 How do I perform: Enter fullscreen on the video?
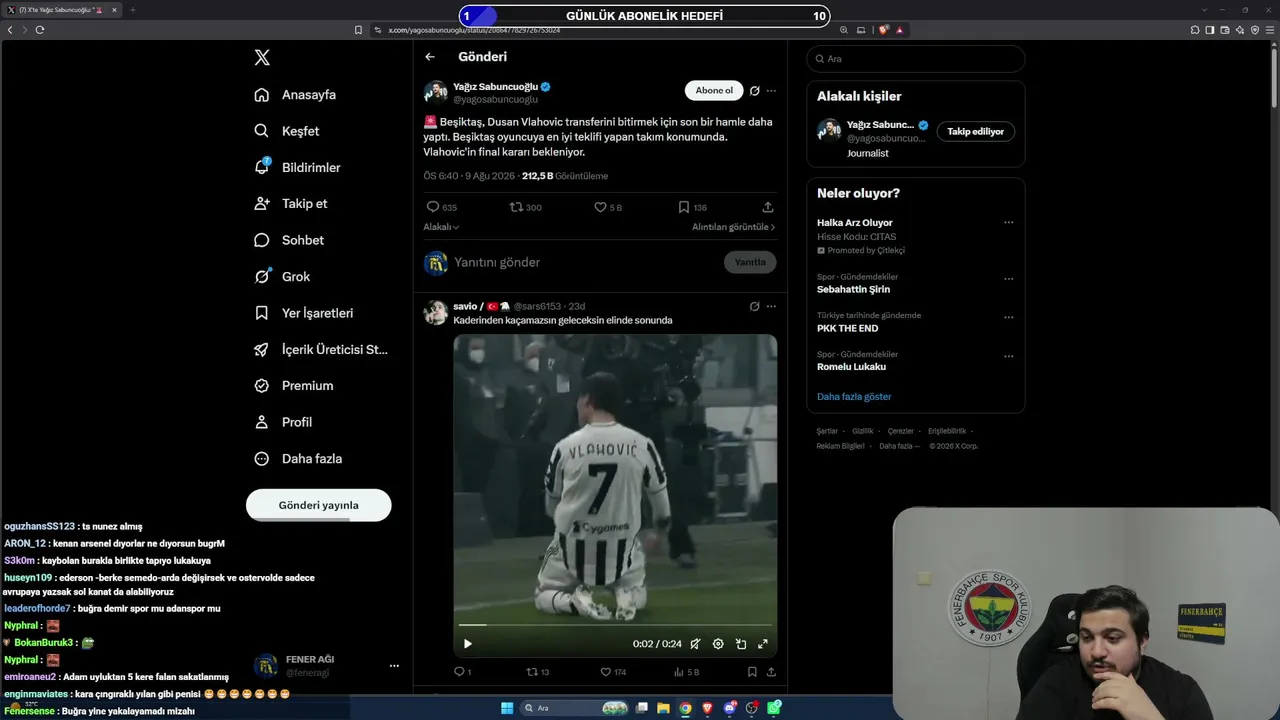coord(763,644)
